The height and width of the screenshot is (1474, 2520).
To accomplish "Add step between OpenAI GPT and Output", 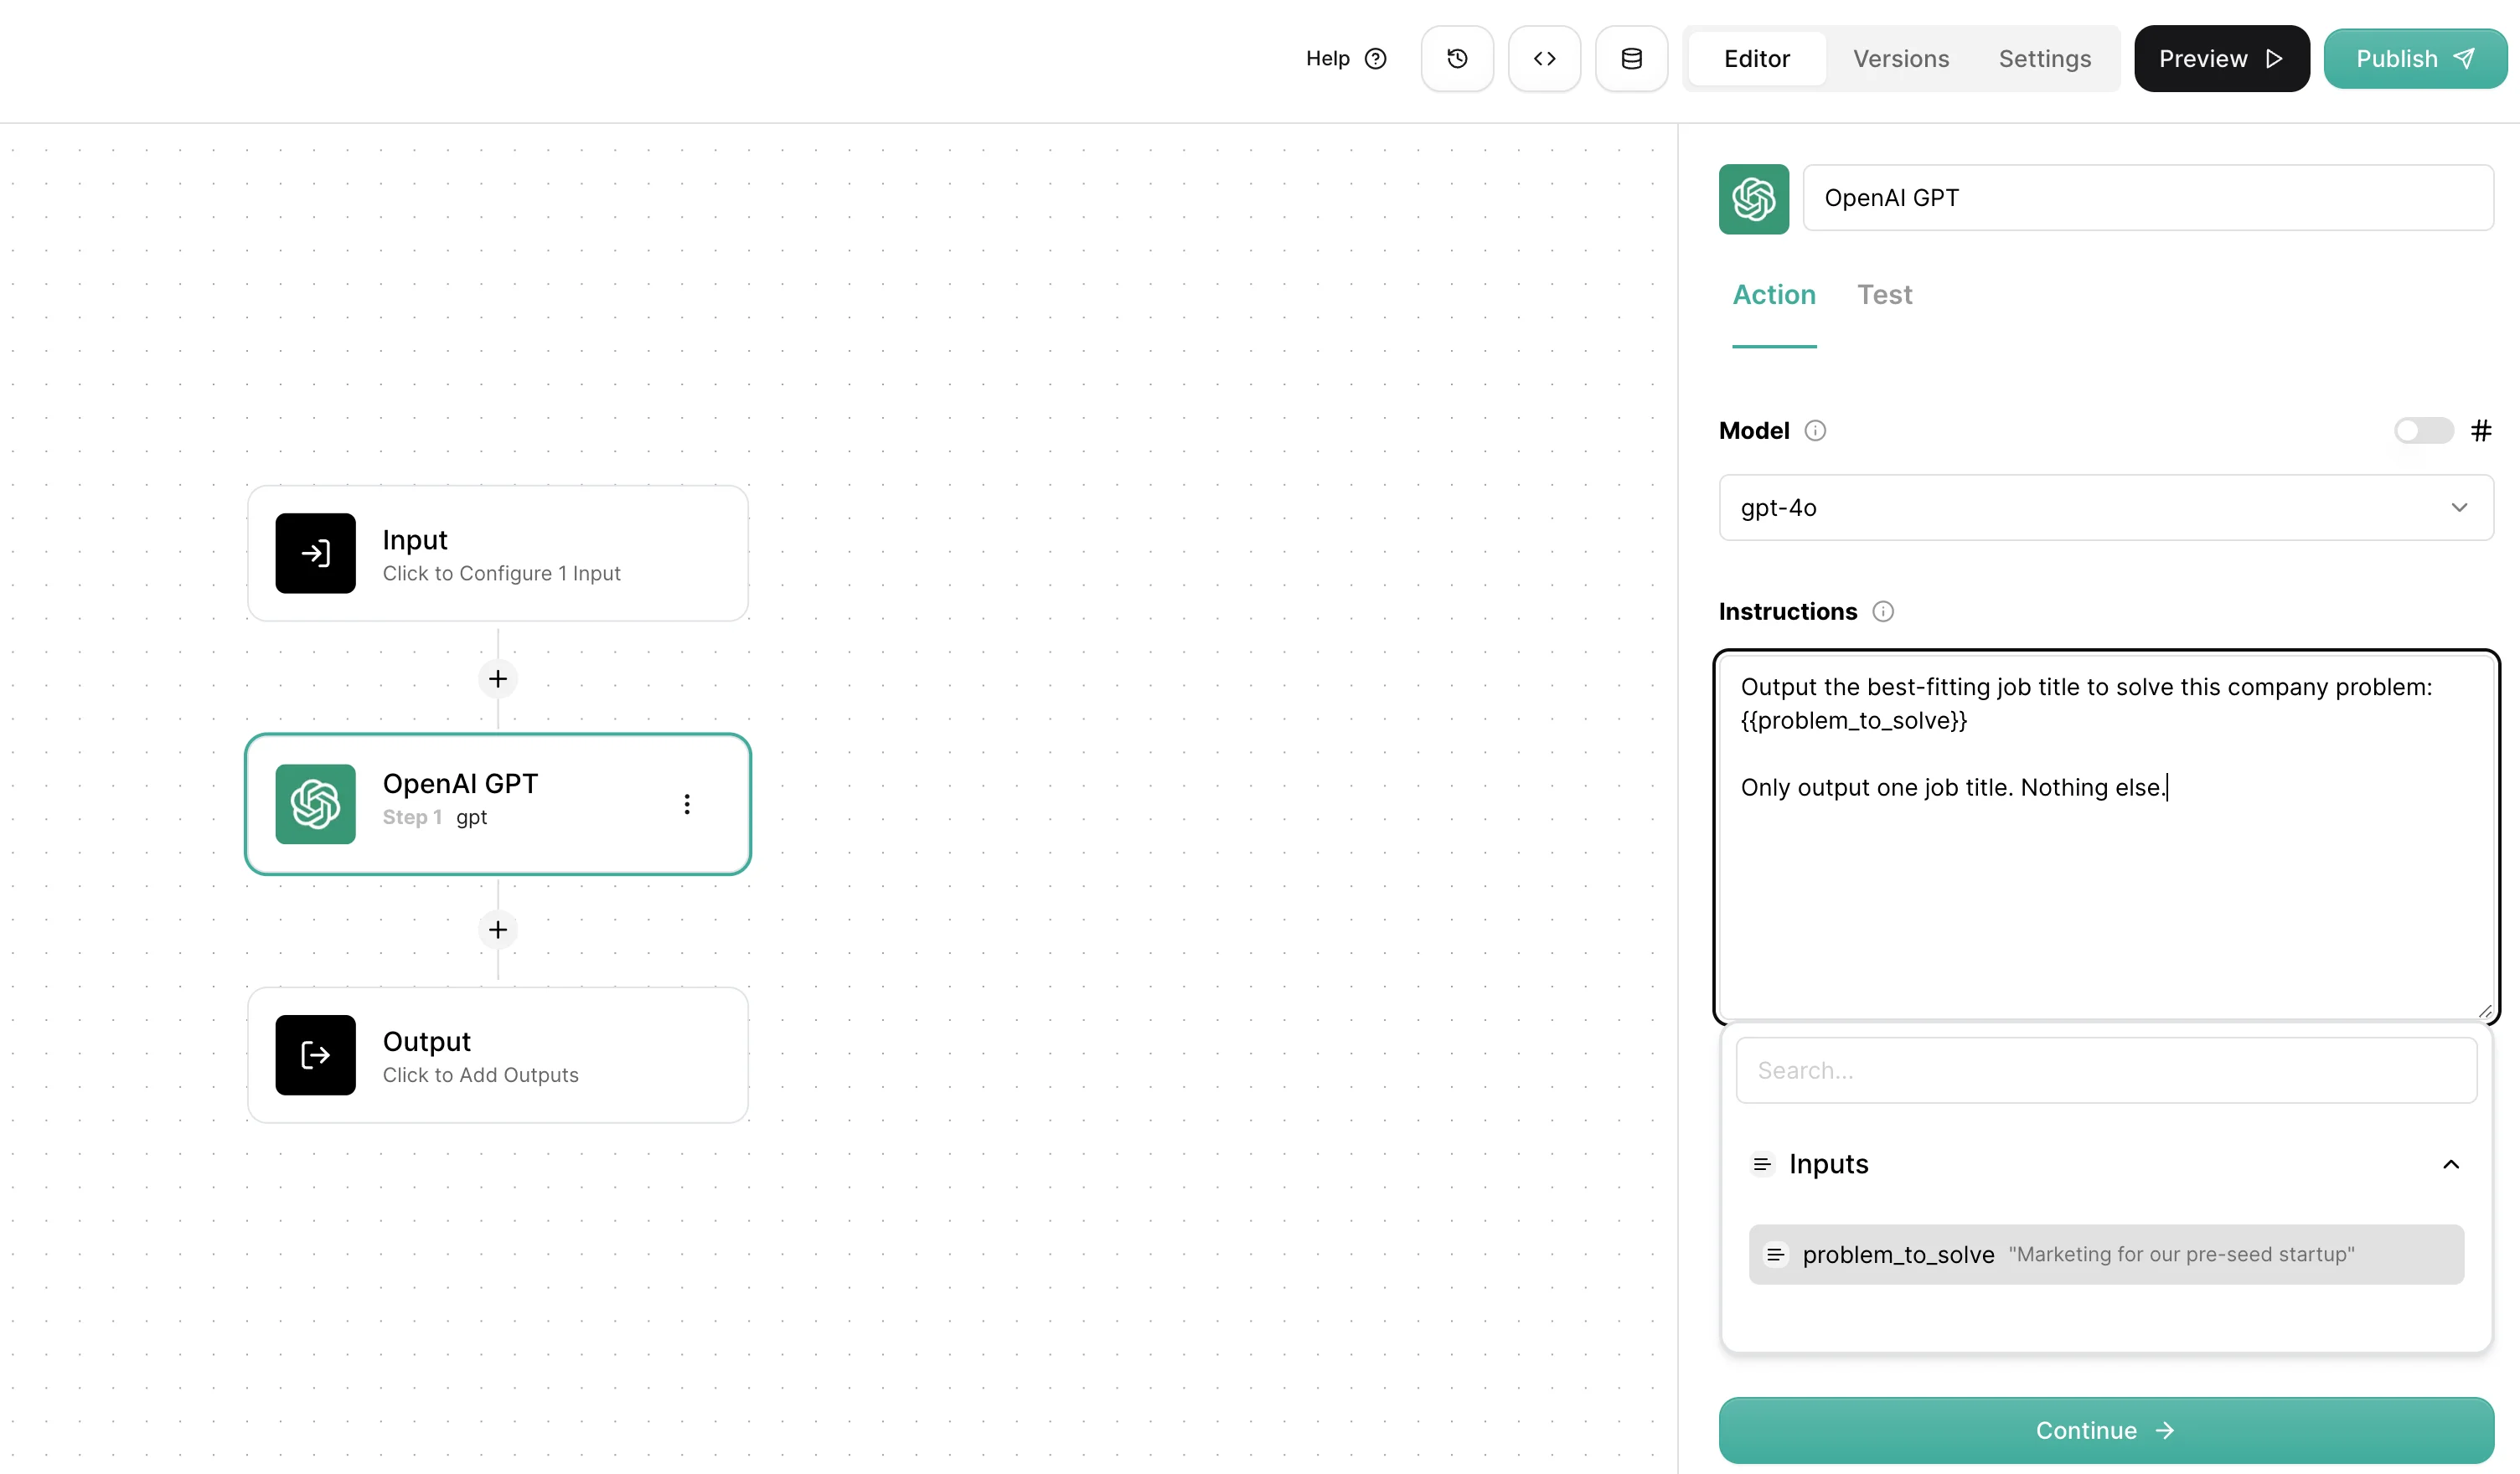I will coord(498,930).
